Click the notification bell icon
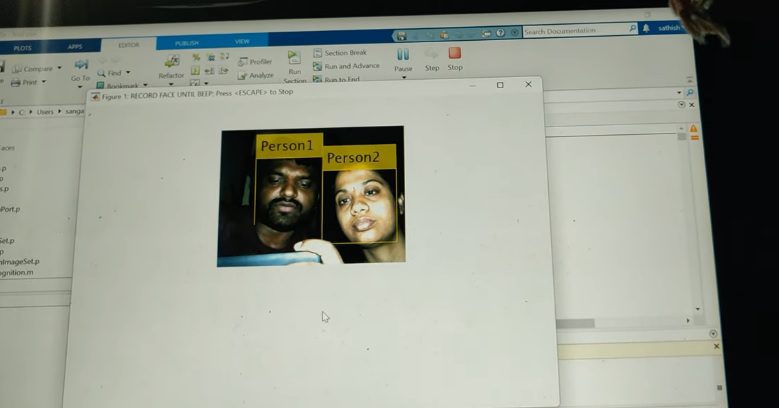Screen dimensions: 779x408 pyautogui.click(x=646, y=28)
